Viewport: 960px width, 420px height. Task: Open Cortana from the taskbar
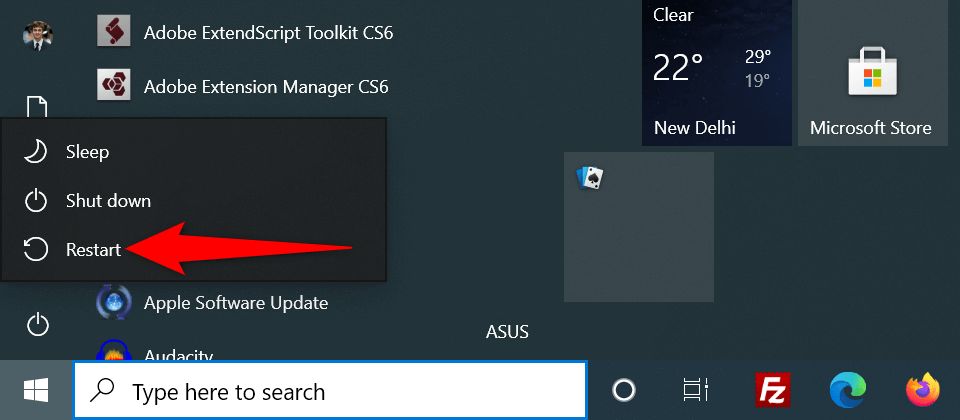624,389
